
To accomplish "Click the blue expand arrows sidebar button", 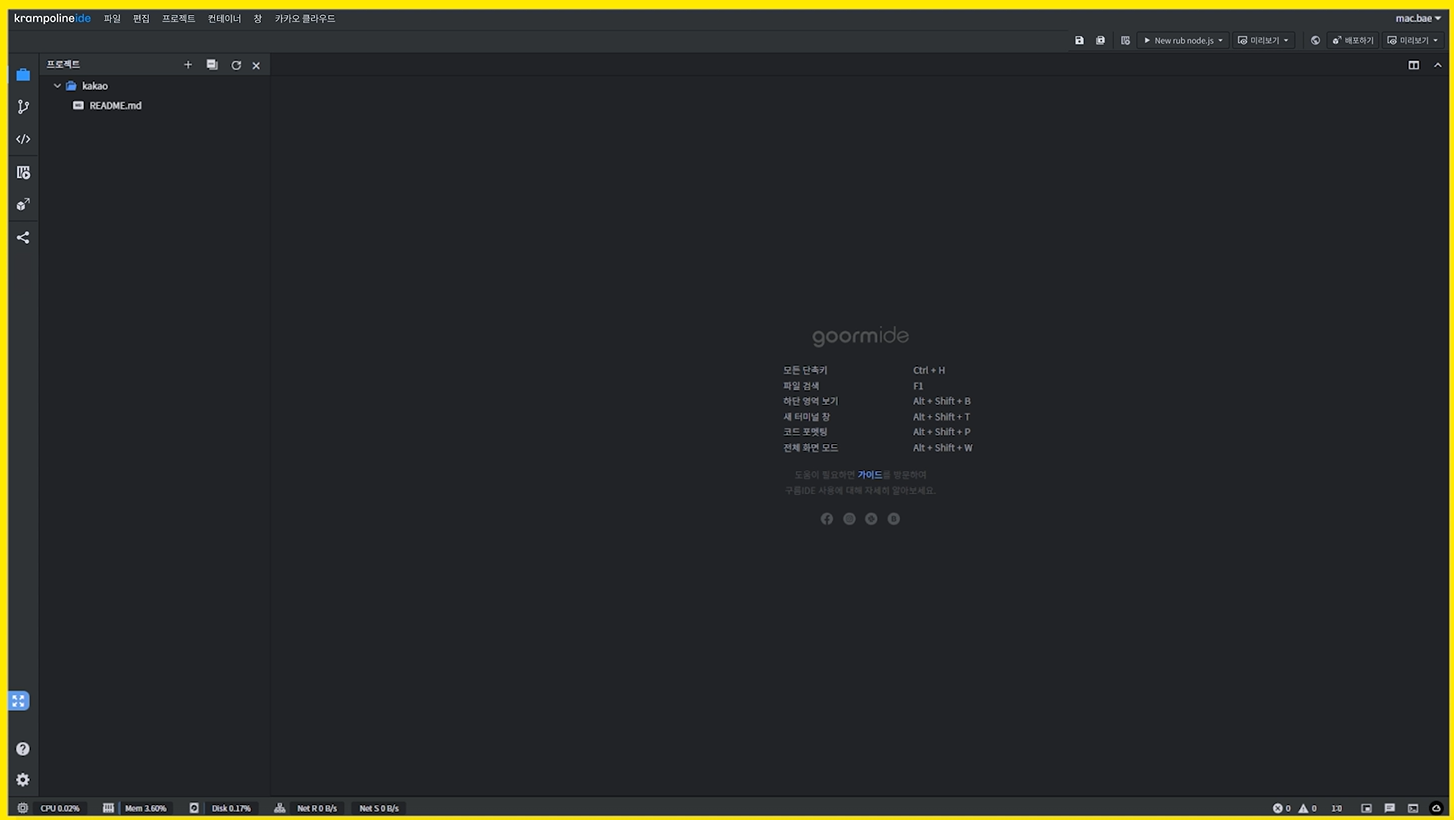I will tap(18, 701).
